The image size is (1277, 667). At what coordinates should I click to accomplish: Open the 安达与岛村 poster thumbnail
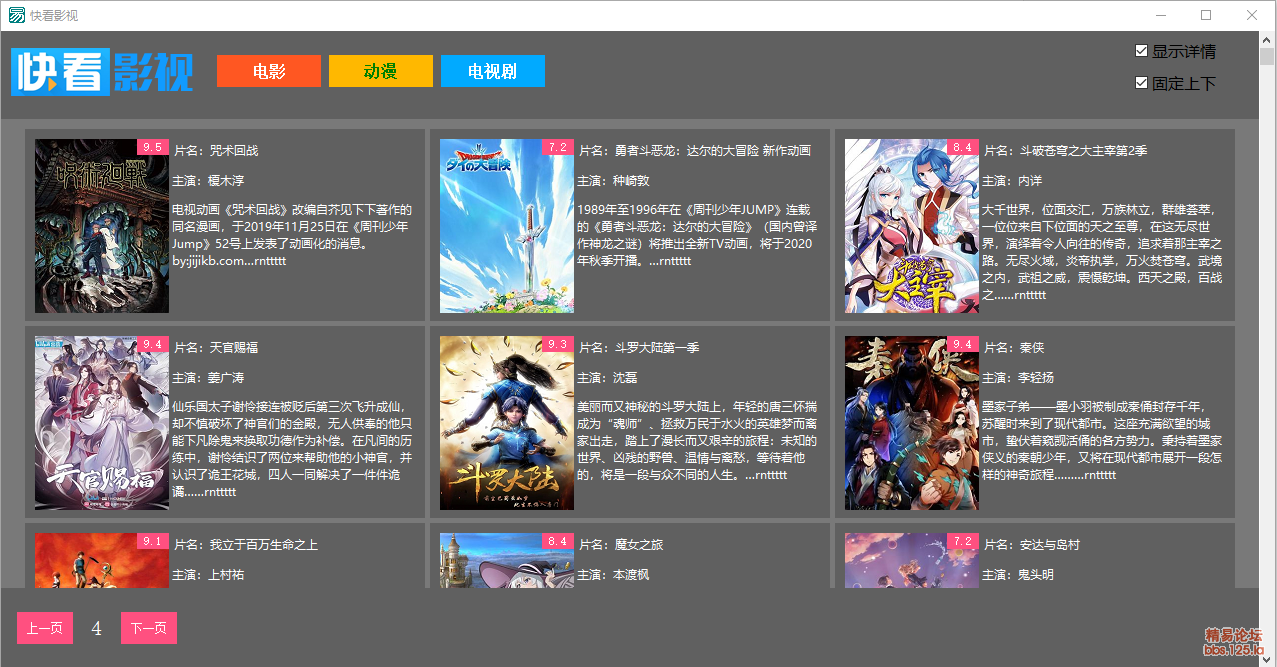912,561
